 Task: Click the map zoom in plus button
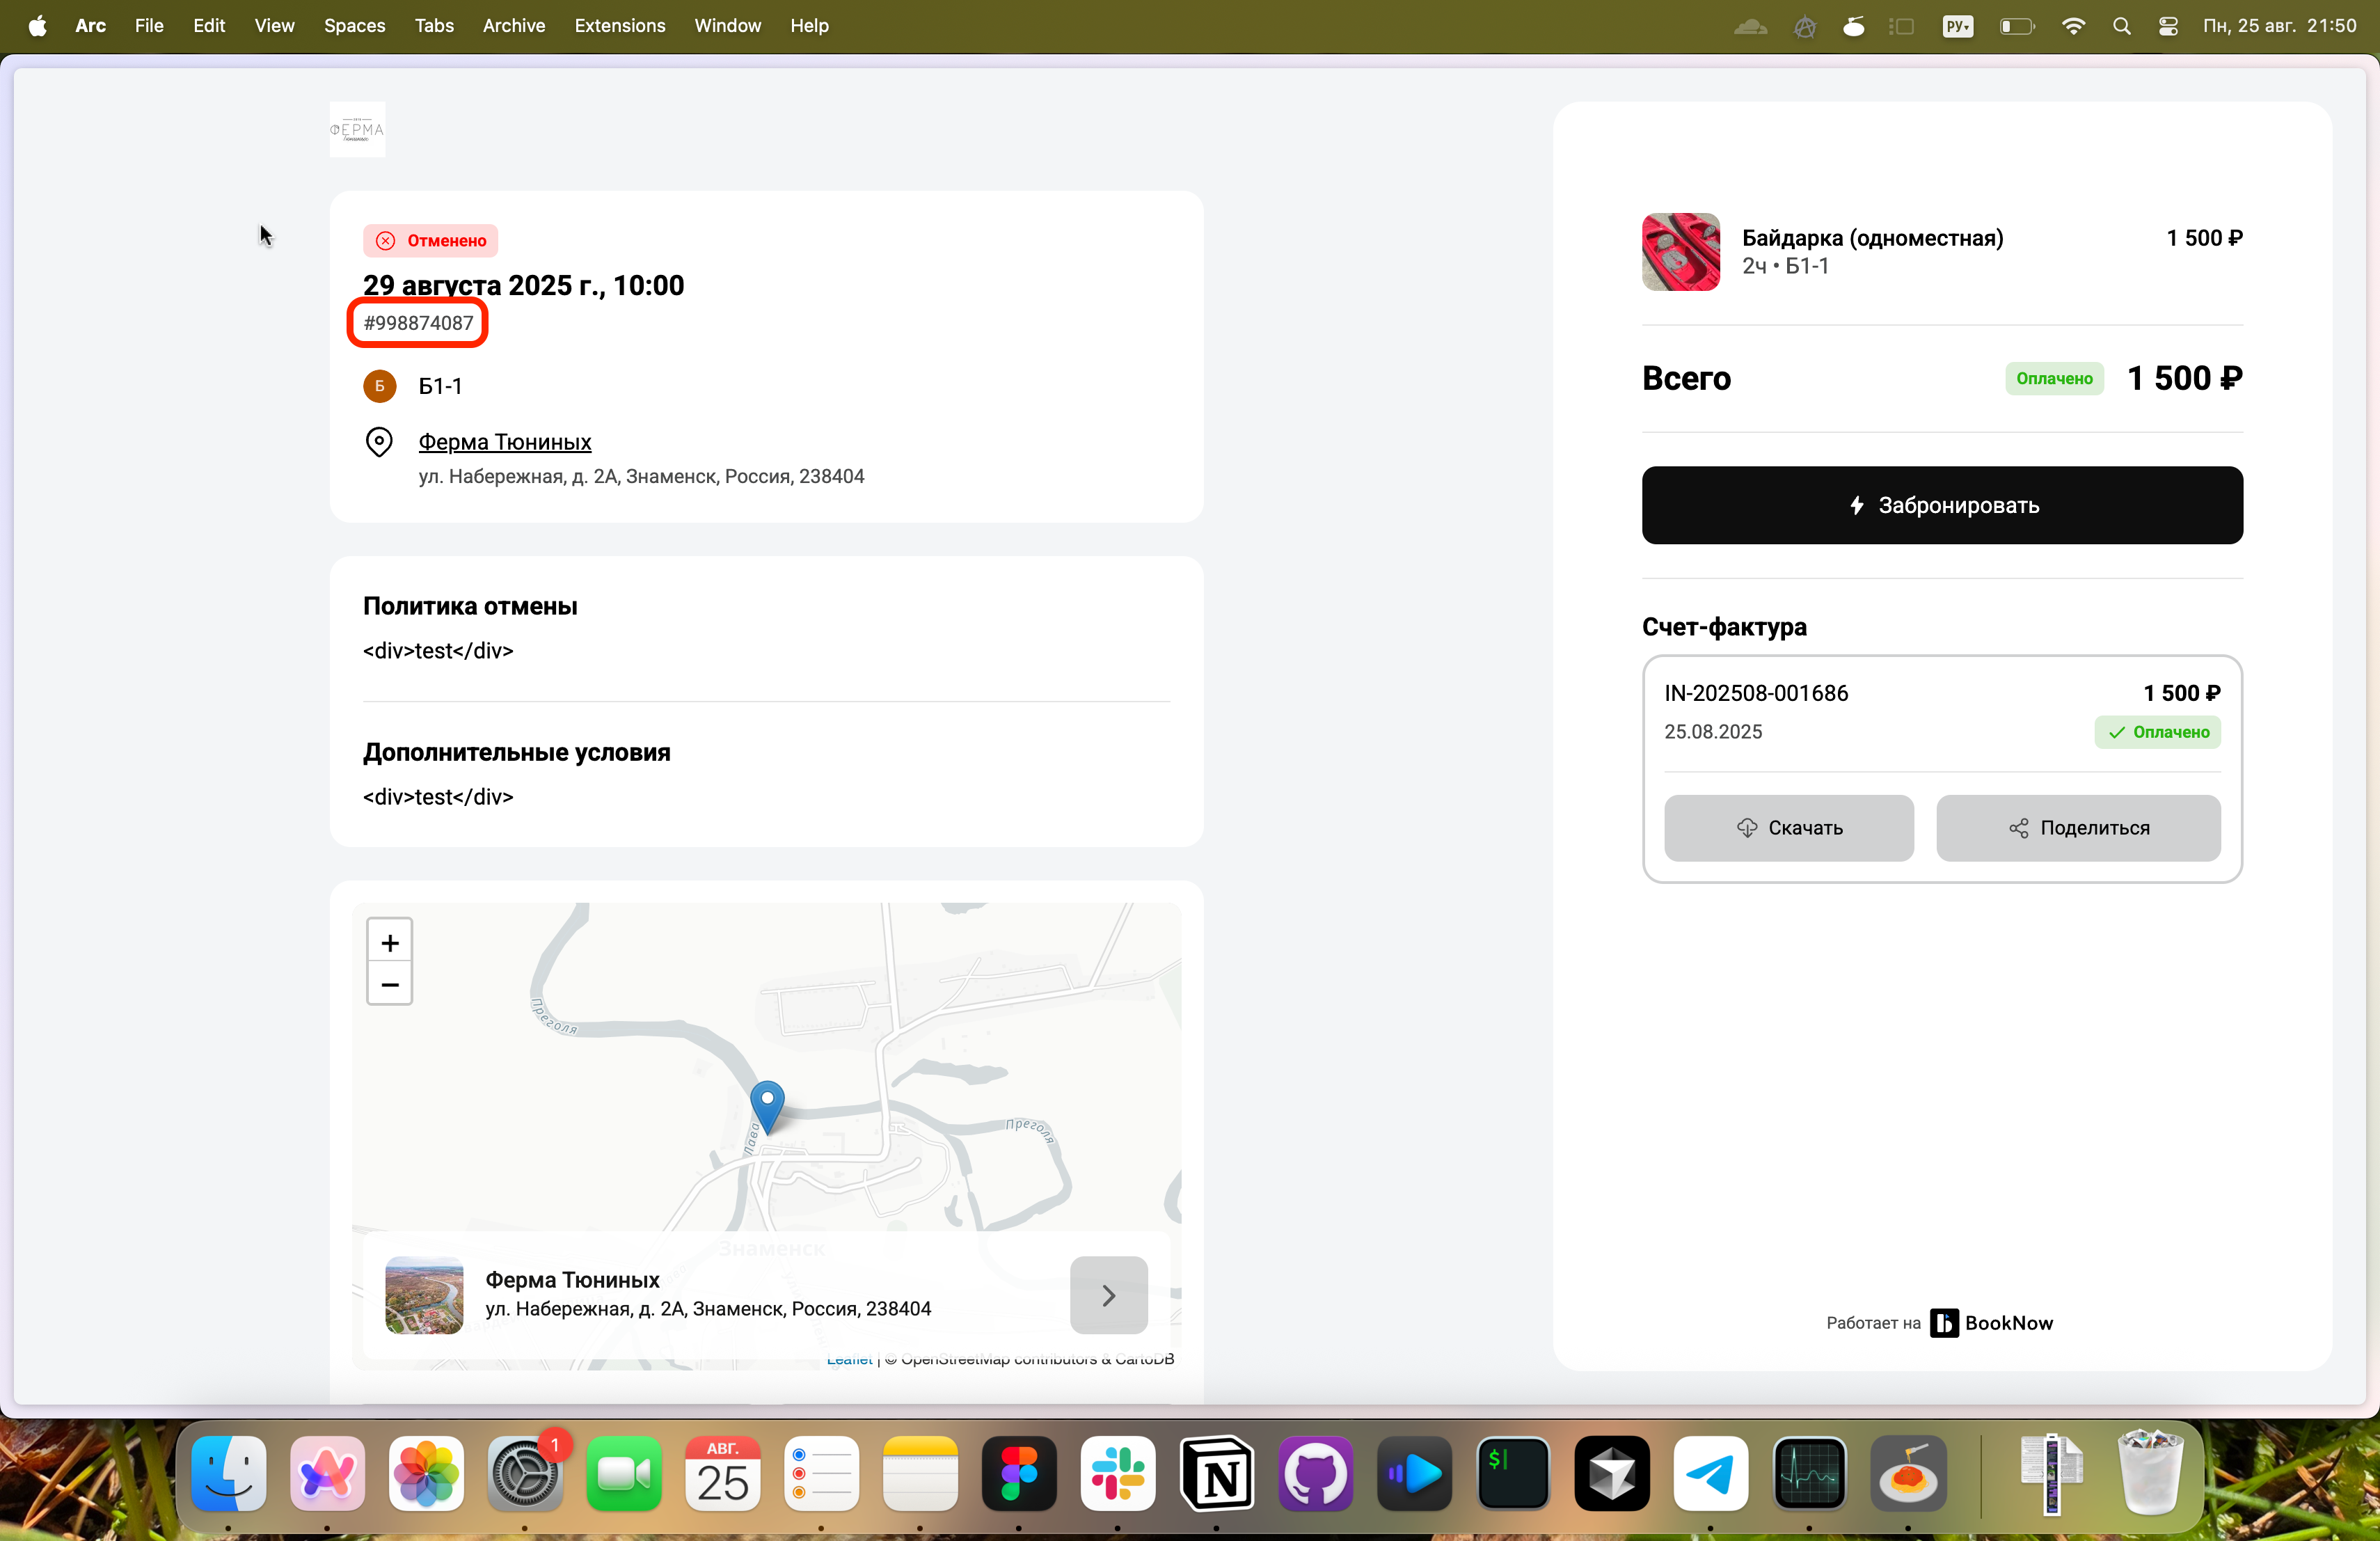390,942
